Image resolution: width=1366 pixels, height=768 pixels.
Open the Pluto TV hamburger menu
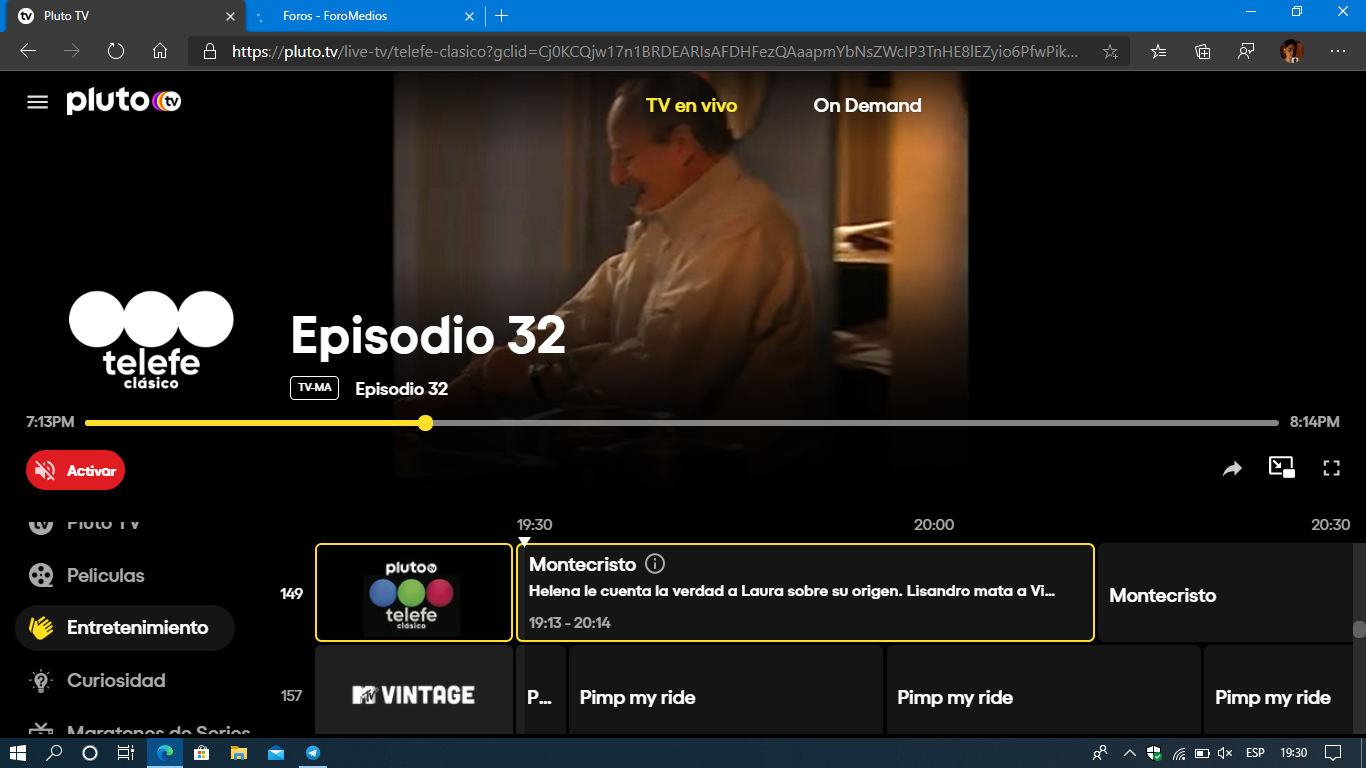[37, 102]
